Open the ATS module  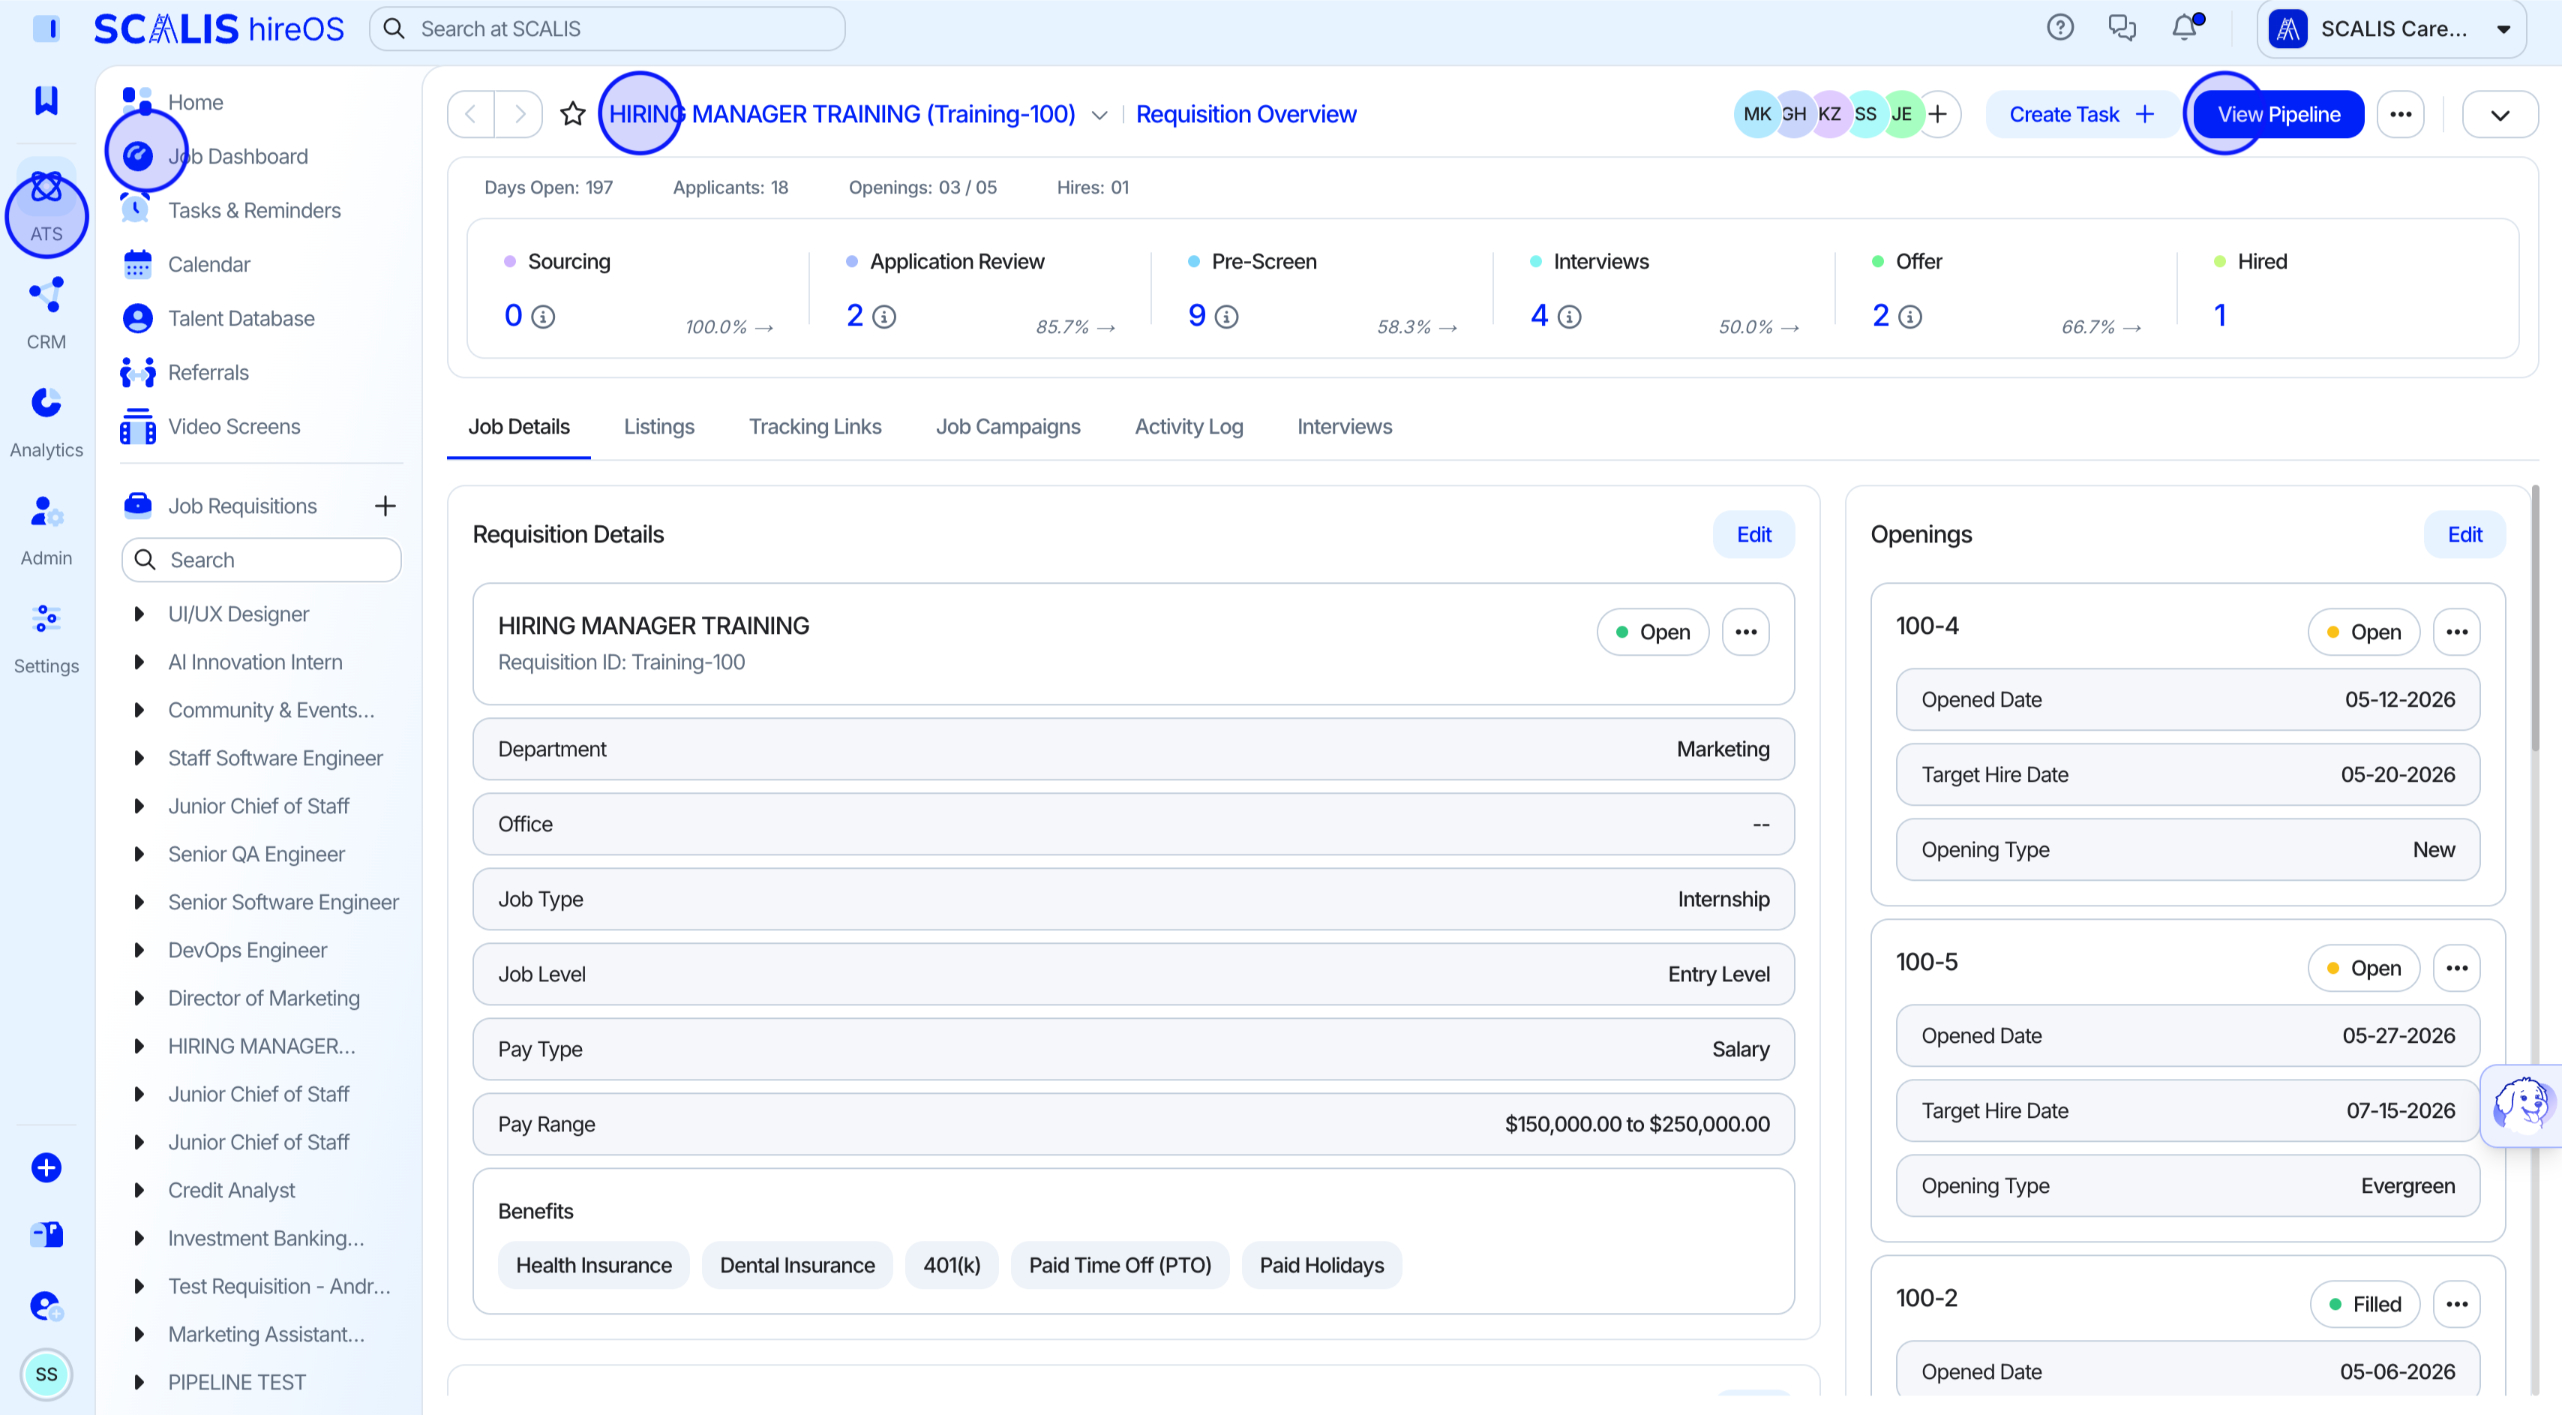46,205
